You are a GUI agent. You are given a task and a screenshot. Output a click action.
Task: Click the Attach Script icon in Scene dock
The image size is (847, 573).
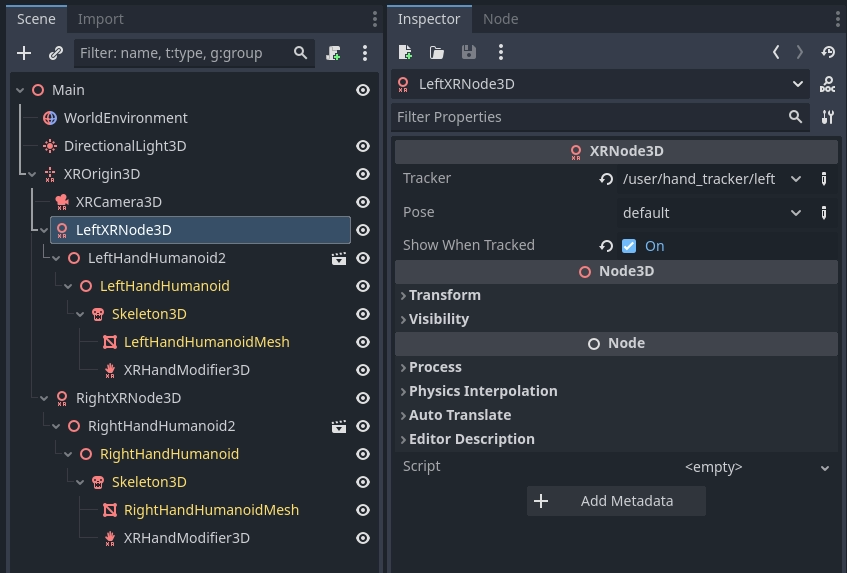[334, 53]
